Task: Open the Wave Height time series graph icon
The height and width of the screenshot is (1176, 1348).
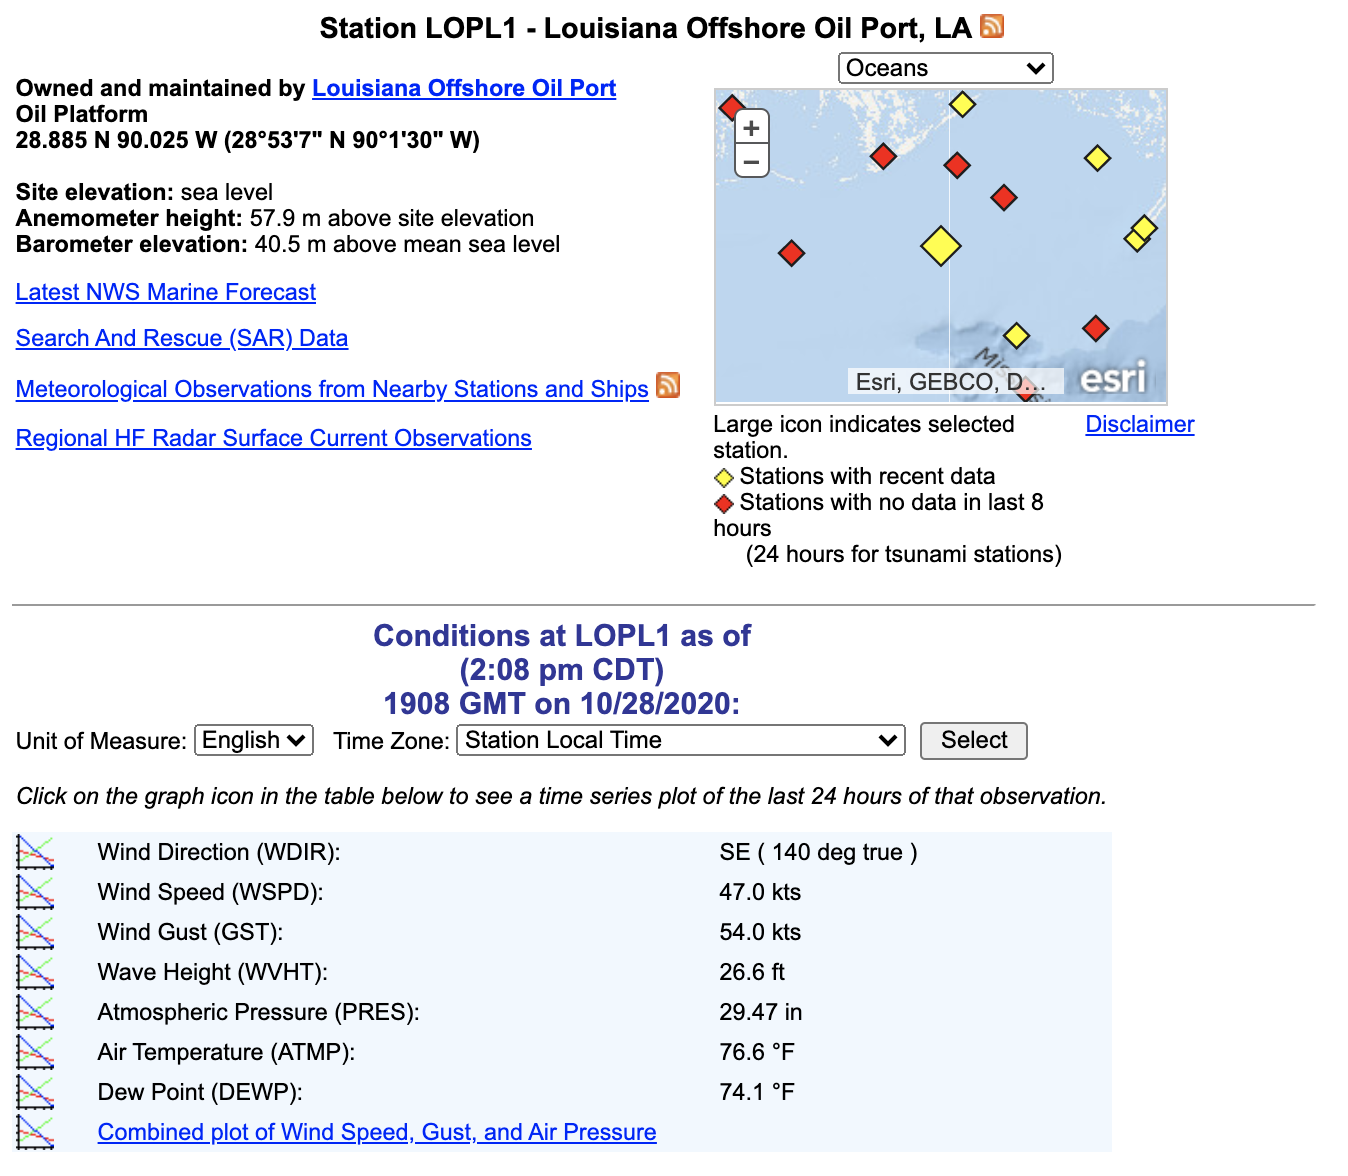Action: tap(35, 972)
